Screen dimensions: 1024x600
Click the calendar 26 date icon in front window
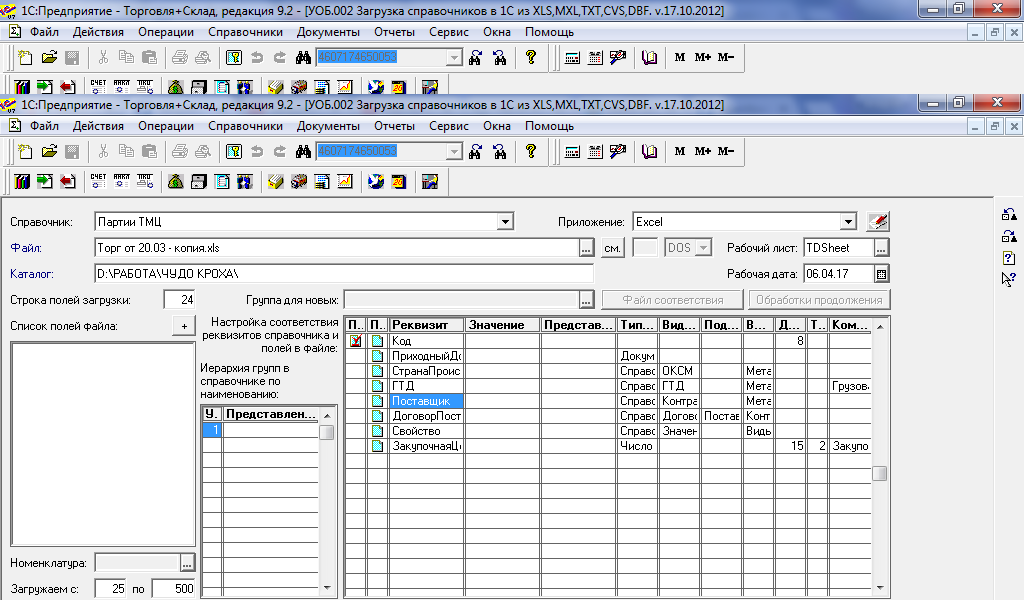(x=398, y=182)
